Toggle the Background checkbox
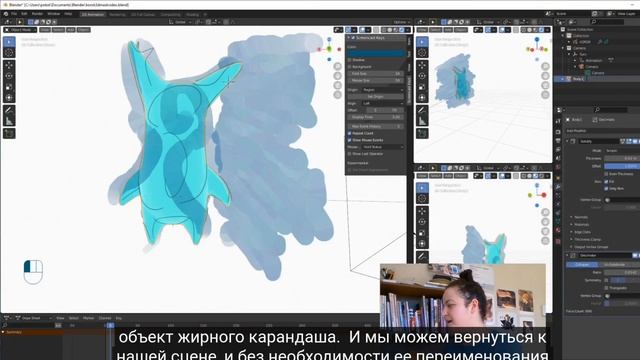 coord(349,67)
